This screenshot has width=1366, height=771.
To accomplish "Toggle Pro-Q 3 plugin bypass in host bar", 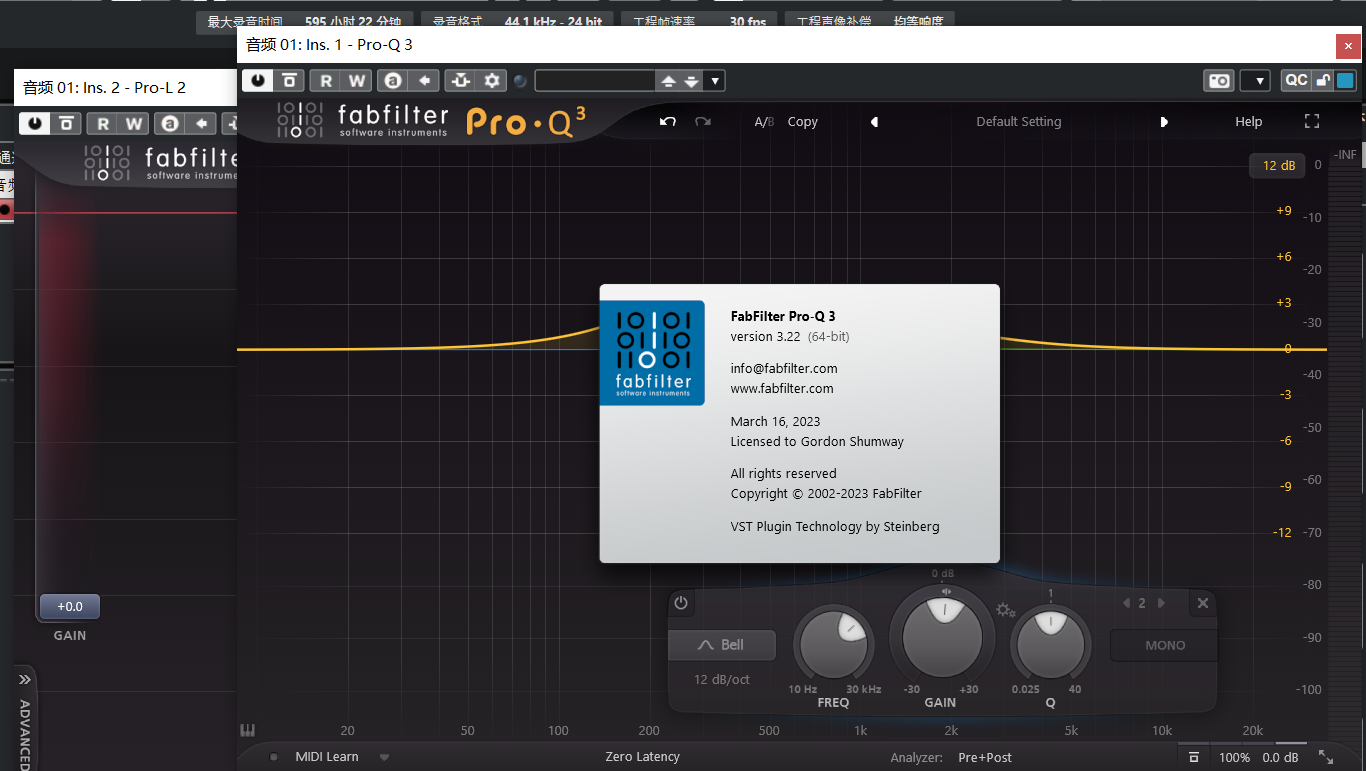I will pyautogui.click(x=258, y=81).
